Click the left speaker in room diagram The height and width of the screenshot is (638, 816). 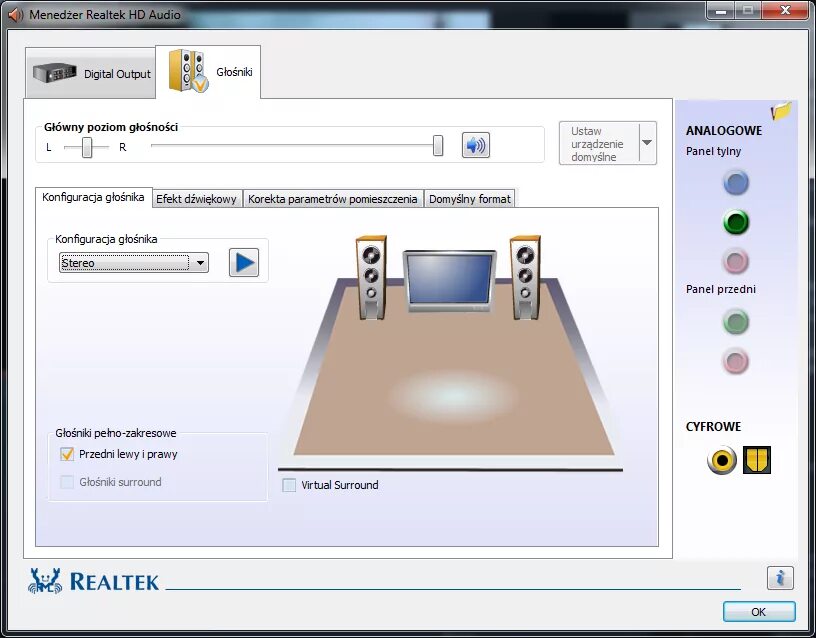[371, 277]
